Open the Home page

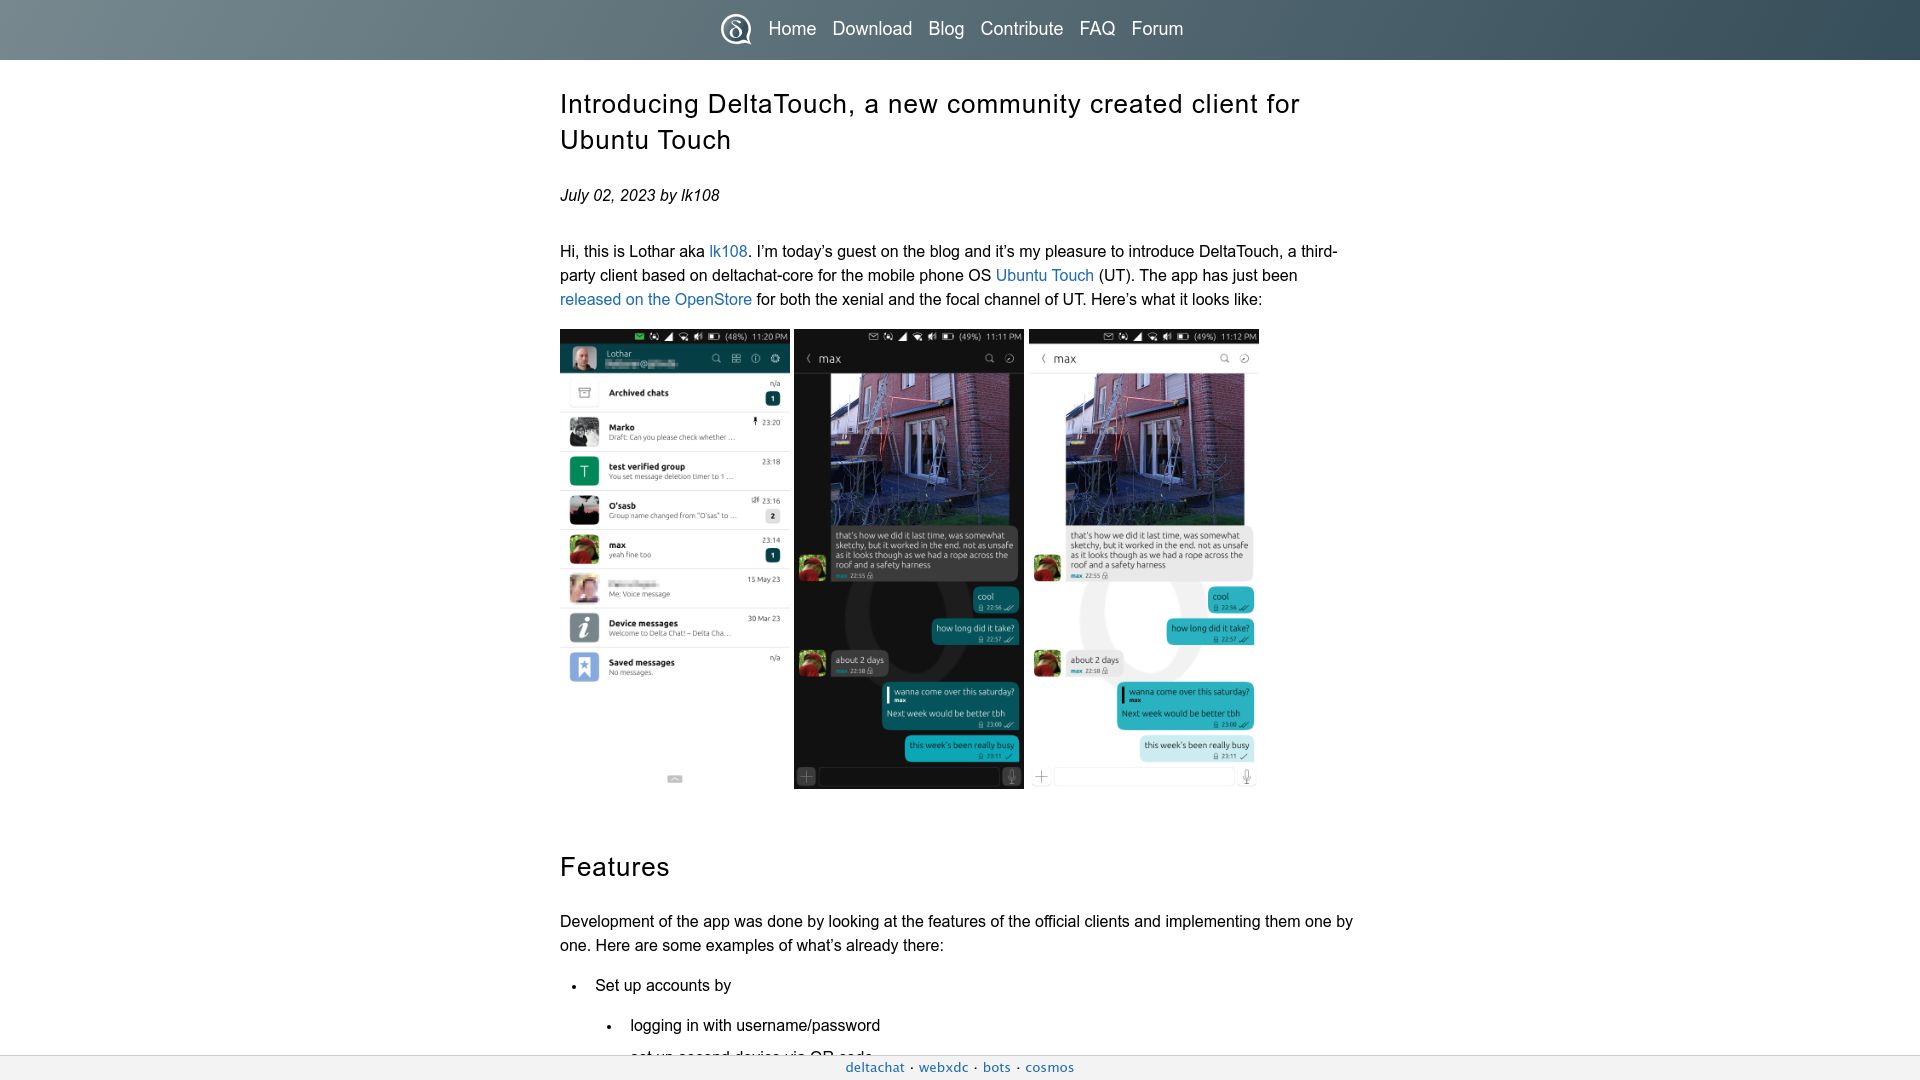click(792, 29)
